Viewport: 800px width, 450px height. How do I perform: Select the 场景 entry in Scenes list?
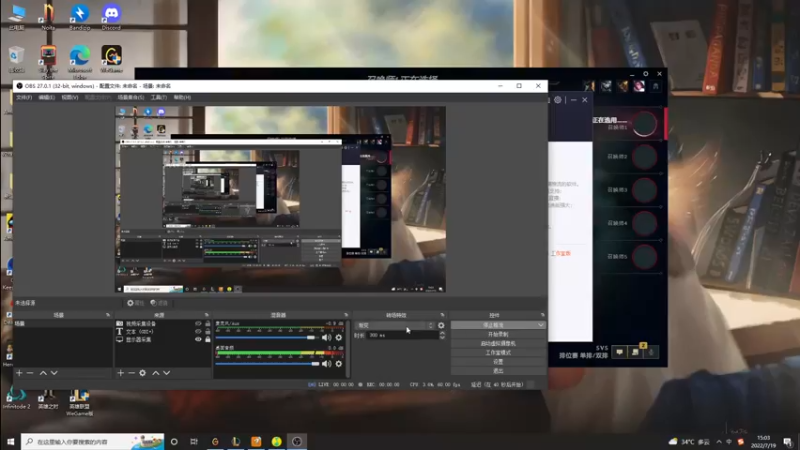(62, 323)
